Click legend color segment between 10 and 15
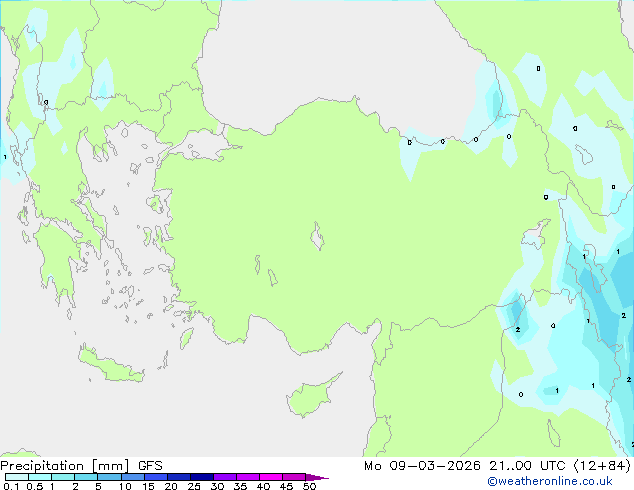Viewport: 634px width, 490px height. 133,477
